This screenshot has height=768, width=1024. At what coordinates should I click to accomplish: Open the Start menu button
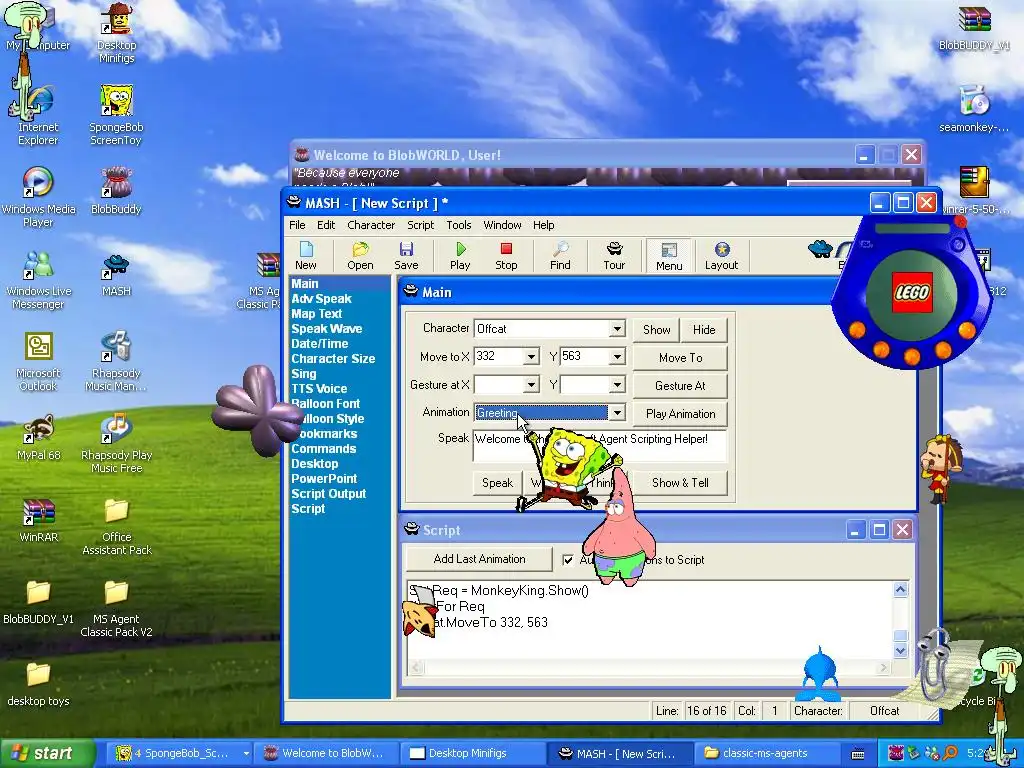46,753
